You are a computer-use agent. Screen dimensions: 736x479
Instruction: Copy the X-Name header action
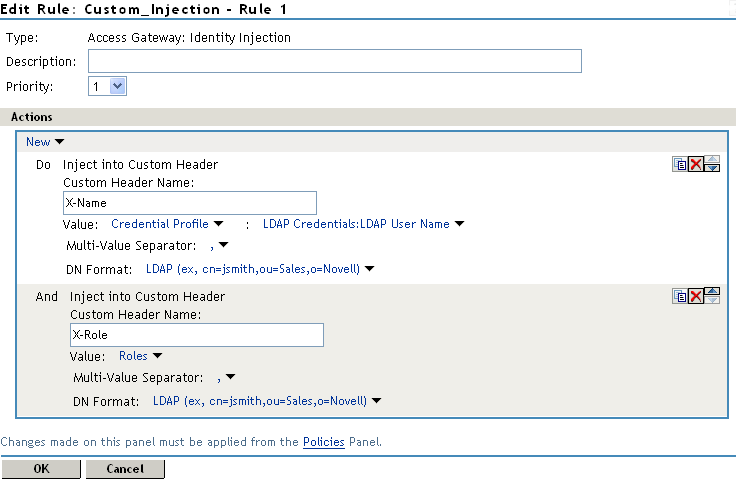(680, 164)
